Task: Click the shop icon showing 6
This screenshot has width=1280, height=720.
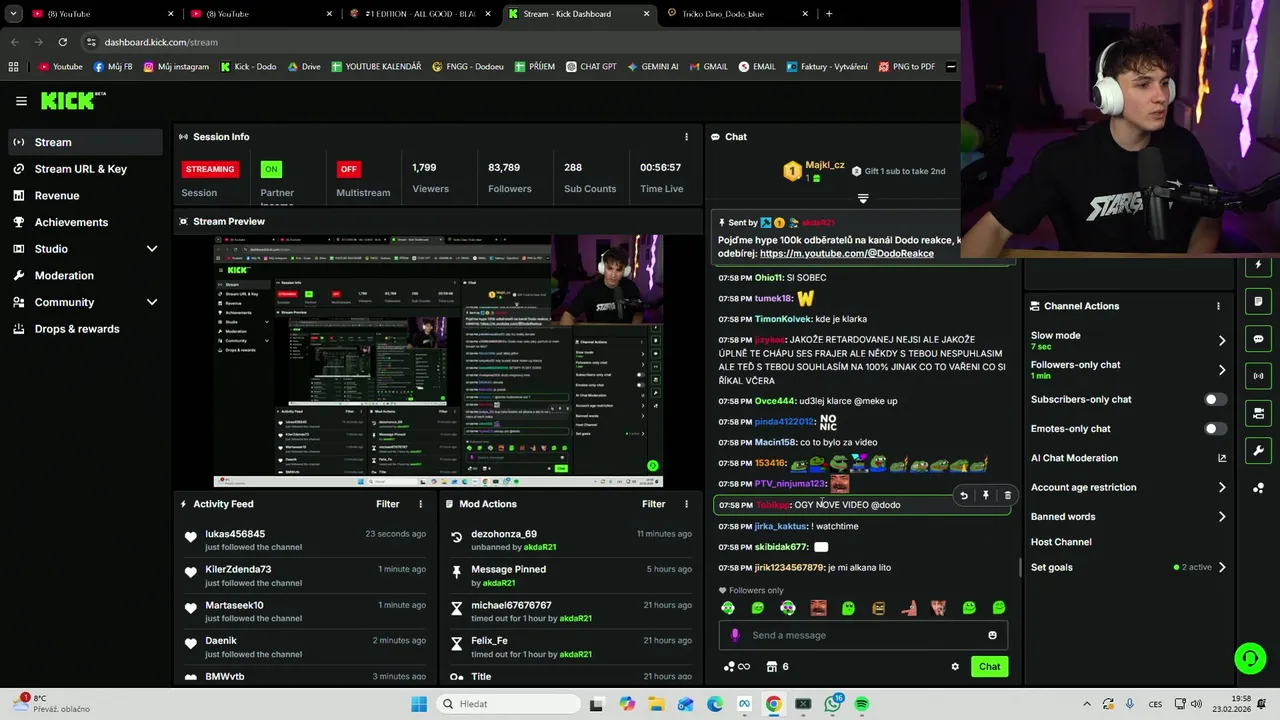Action: click(x=777, y=667)
